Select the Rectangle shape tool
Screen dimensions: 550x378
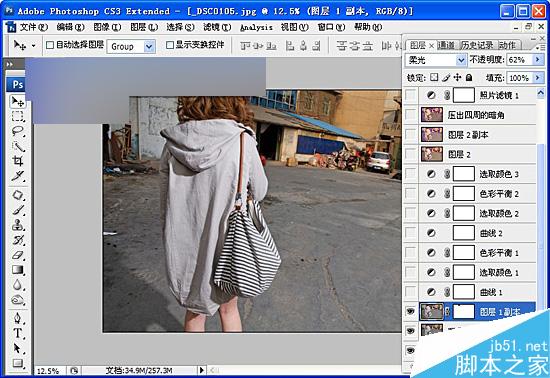click(18, 363)
